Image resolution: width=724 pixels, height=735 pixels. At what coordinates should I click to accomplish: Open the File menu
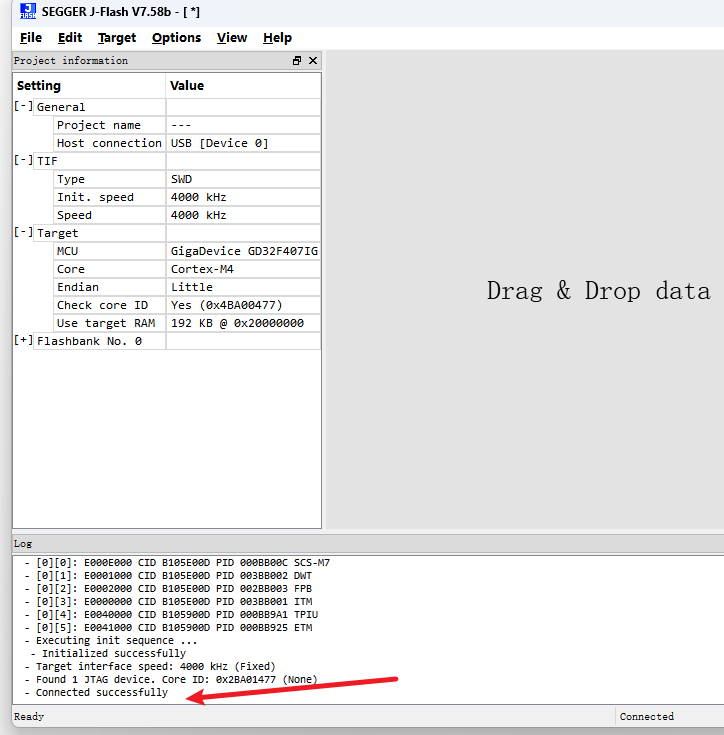pos(31,38)
